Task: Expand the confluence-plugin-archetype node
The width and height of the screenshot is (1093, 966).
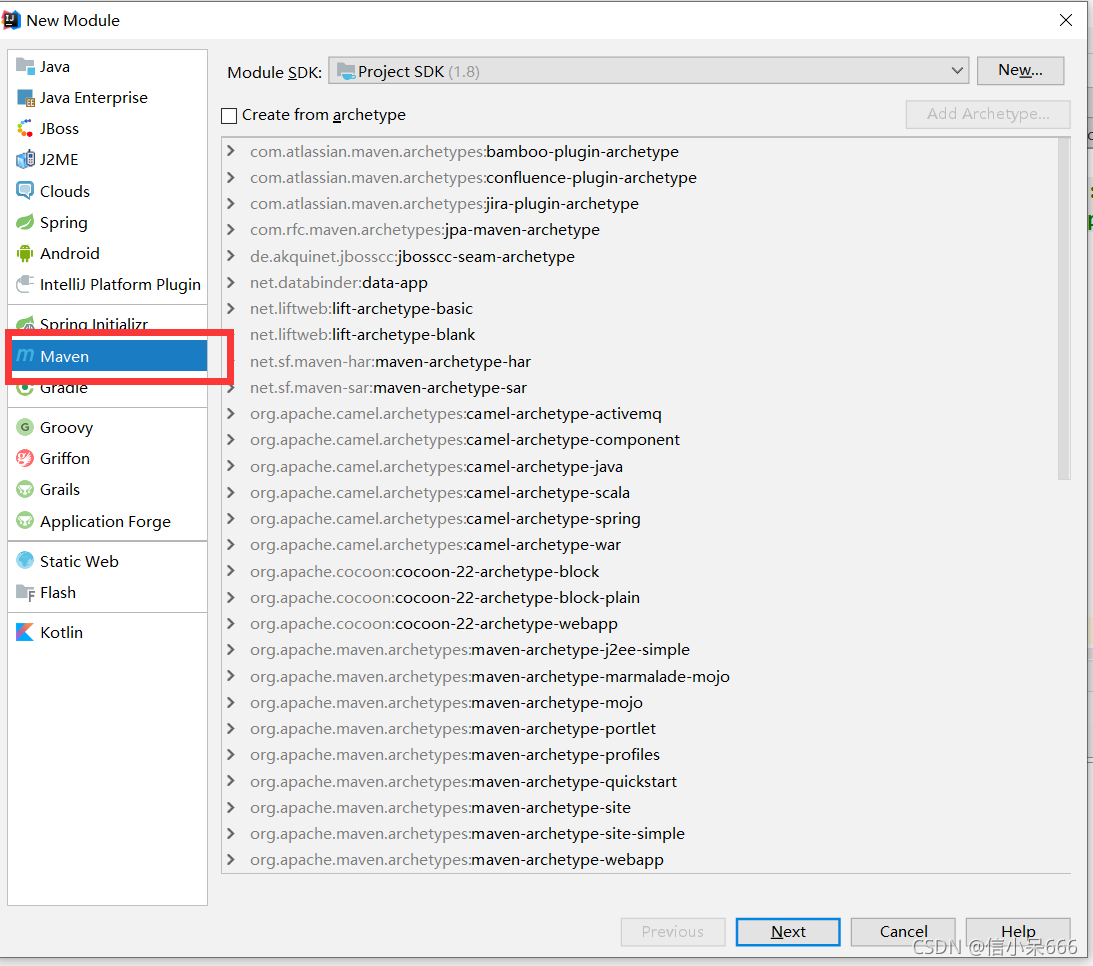Action: (x=231, y=178)
